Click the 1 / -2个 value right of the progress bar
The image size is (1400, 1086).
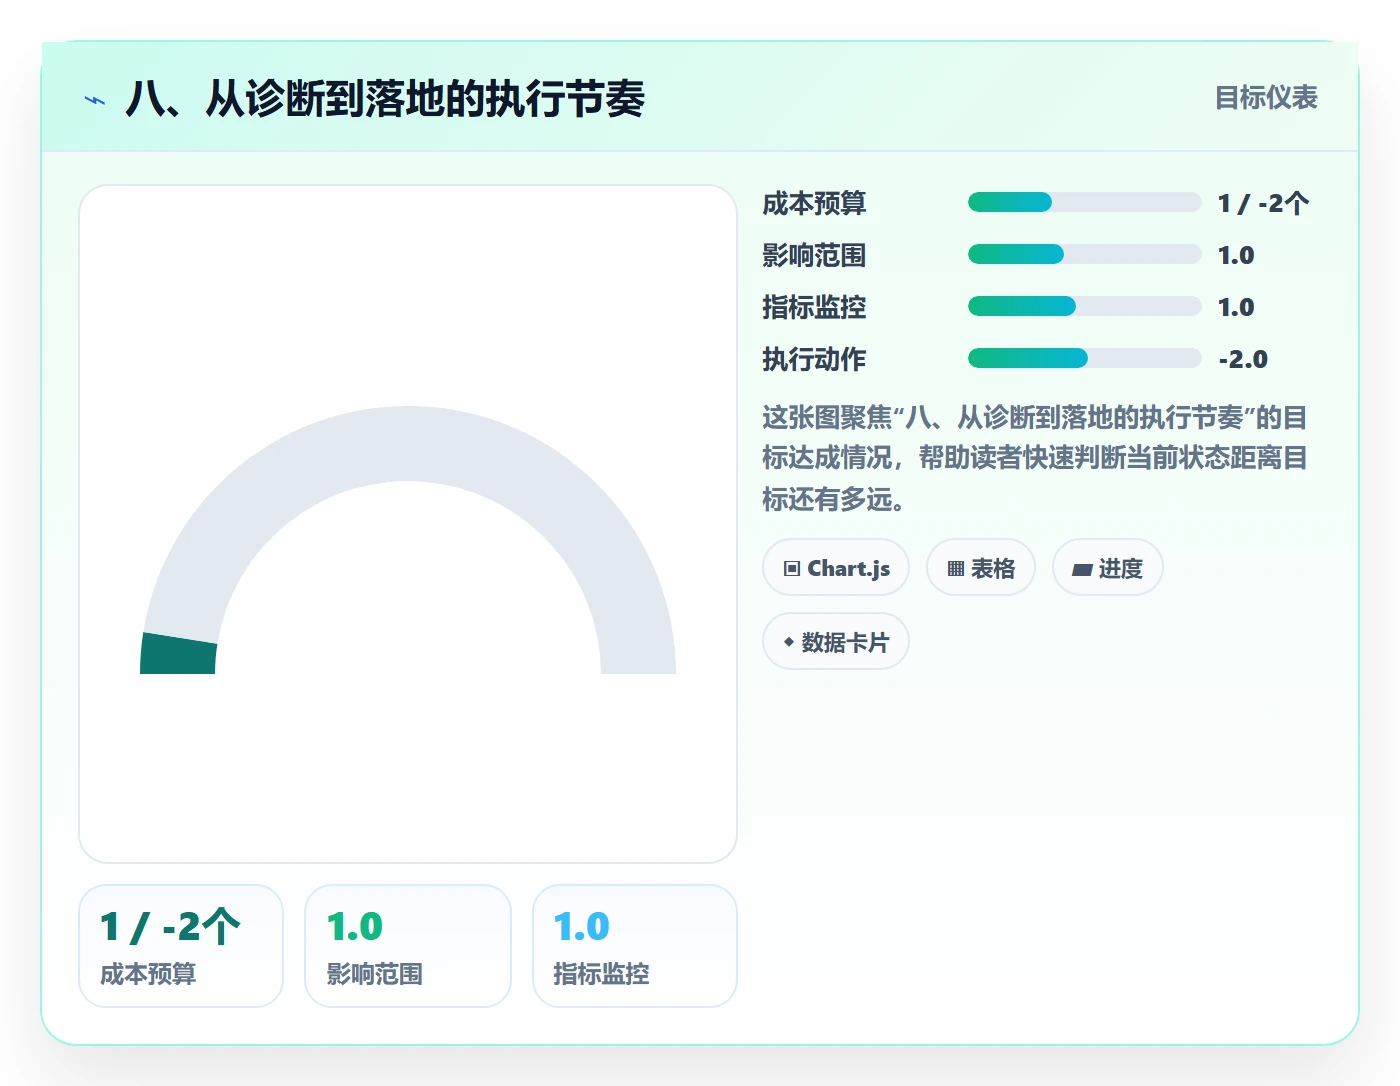click(x=1264, y=203)
